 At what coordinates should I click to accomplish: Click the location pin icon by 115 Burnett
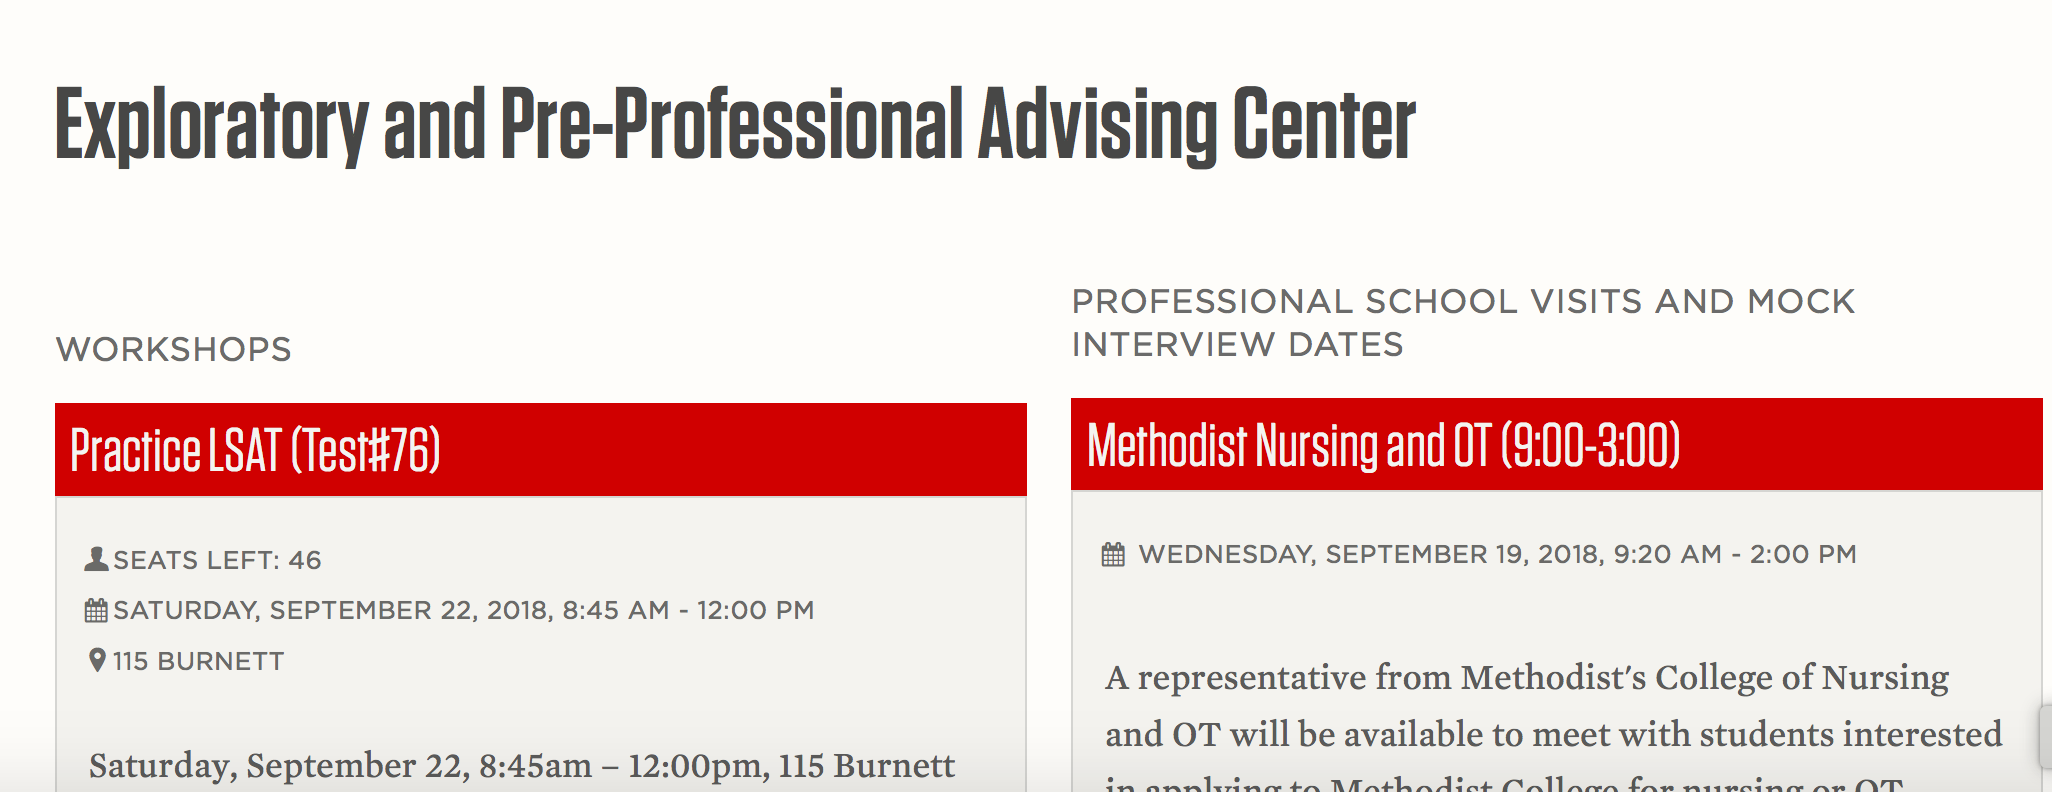point(97,660)
